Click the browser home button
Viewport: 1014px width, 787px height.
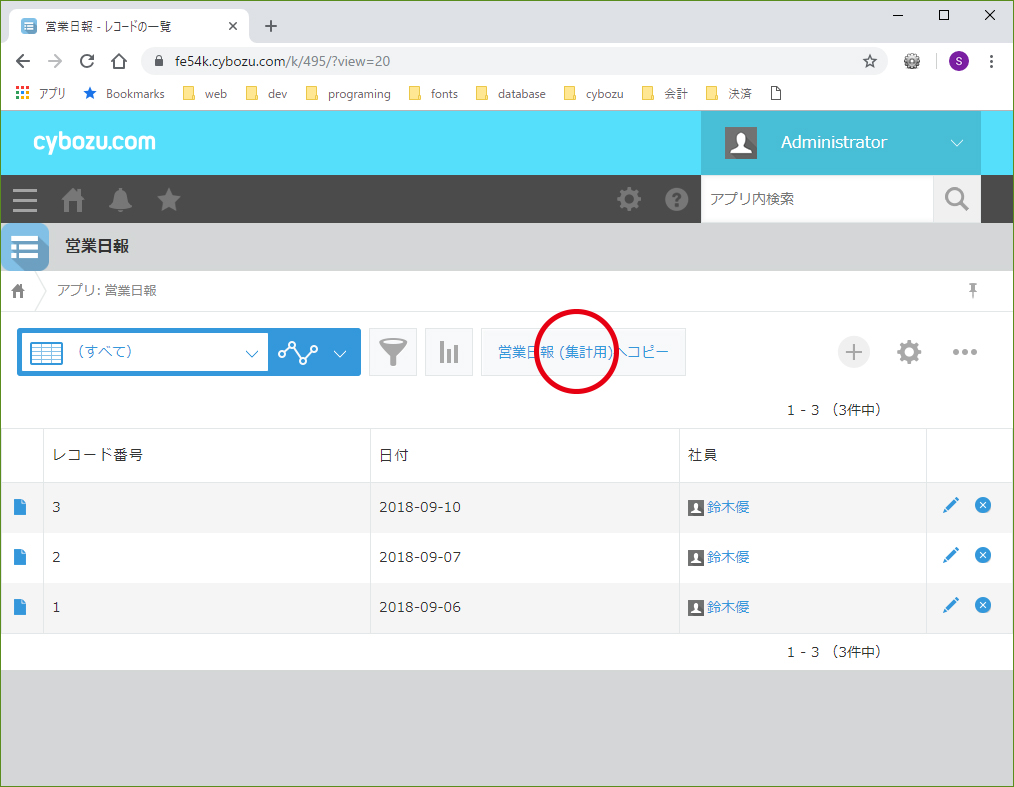click(x=119, y=61)
